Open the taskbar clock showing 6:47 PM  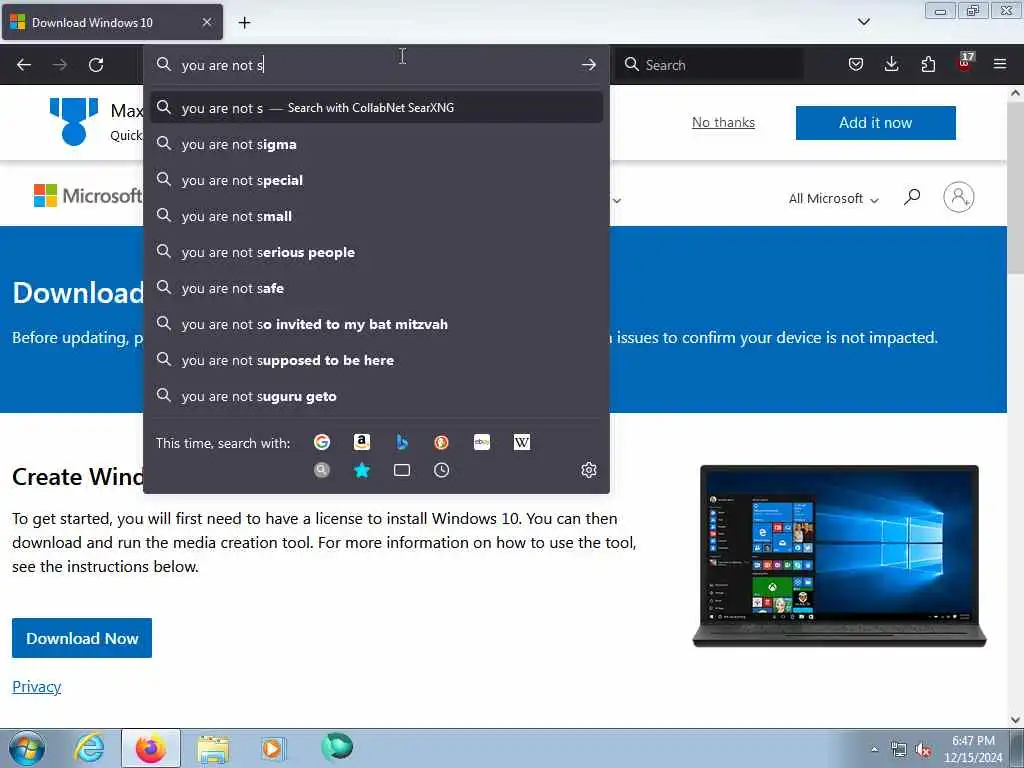pos(973,749)
